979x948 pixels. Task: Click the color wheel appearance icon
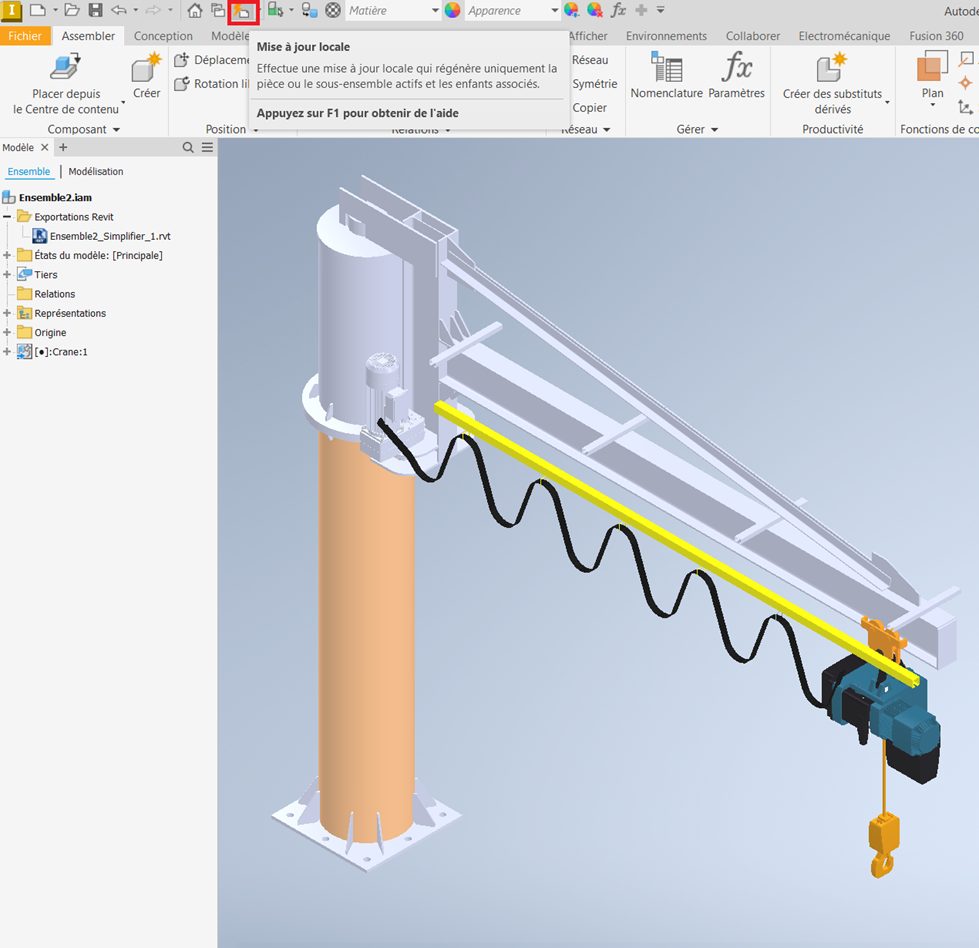click(453, 10)
